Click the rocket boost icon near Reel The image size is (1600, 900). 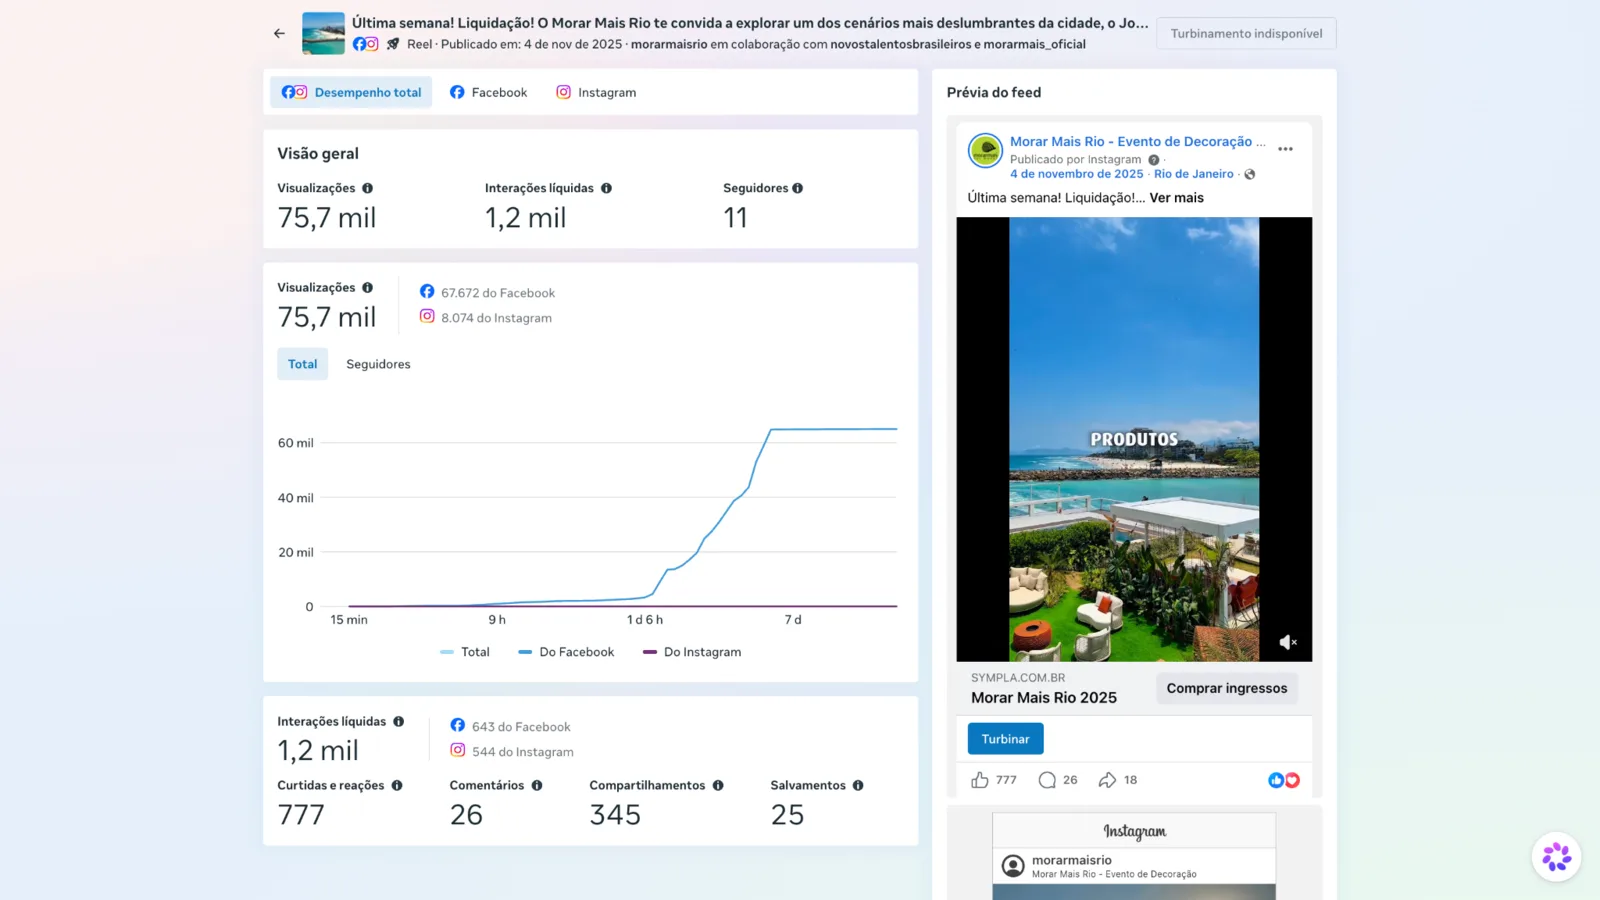tap(393, 44)
